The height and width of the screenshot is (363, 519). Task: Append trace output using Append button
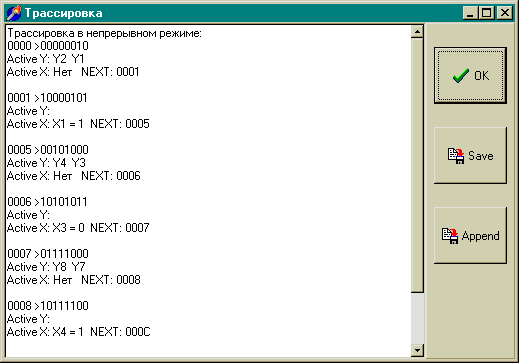coord(470,235)
